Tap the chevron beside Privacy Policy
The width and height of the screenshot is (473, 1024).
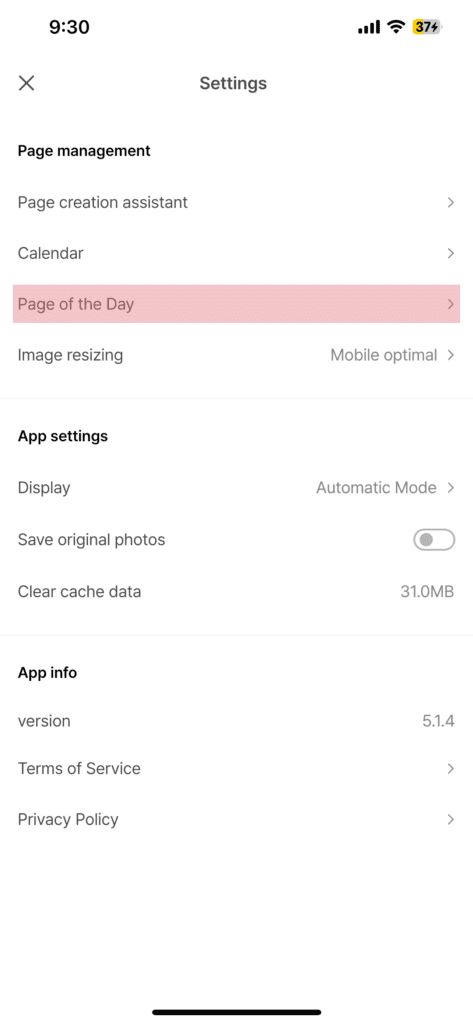[450, 819]
